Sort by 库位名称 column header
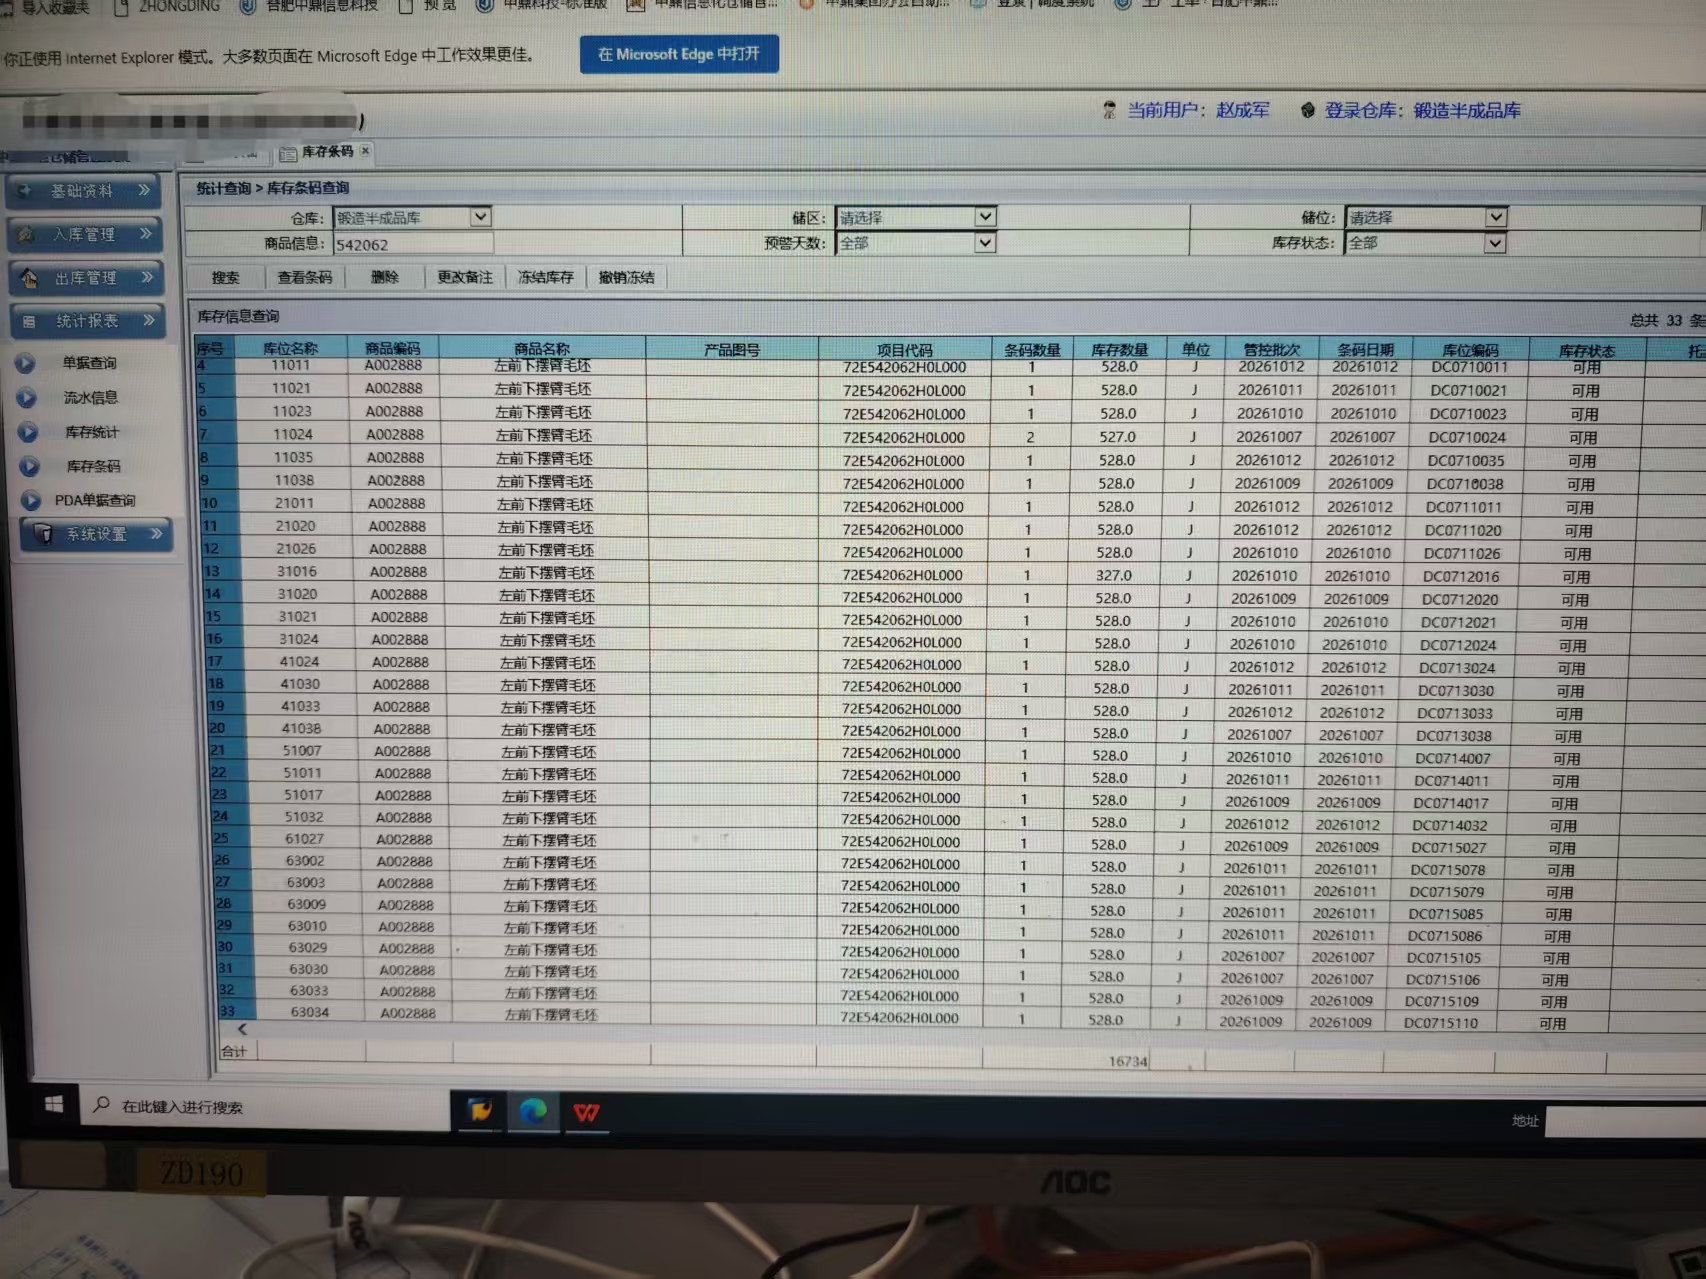 pos(290,348)
